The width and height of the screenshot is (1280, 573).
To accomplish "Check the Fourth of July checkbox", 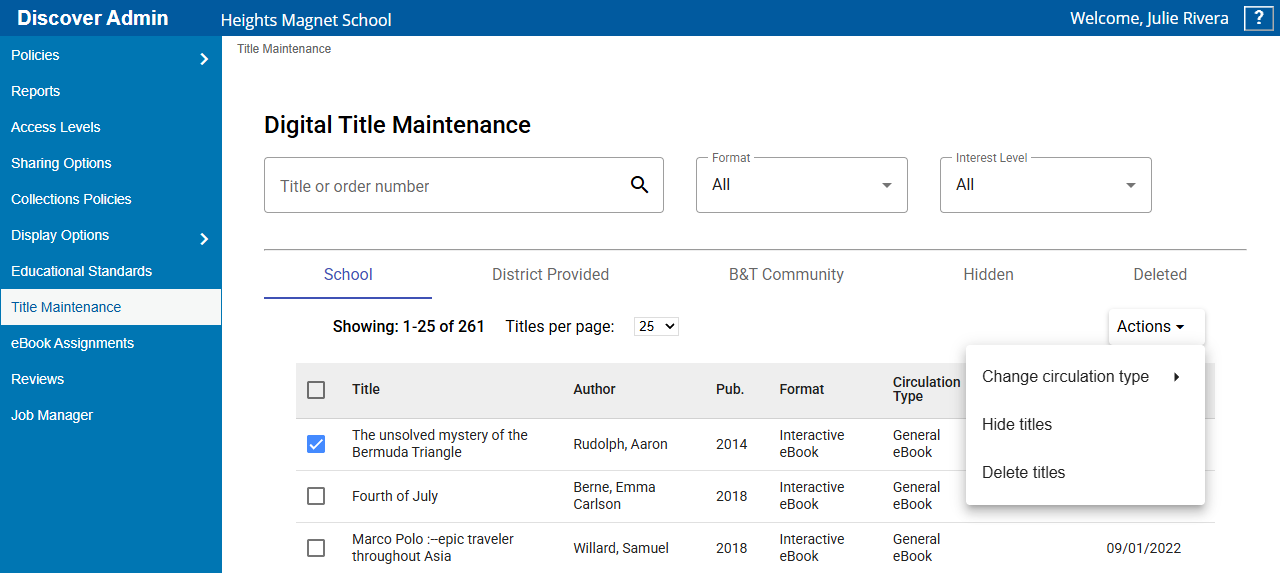I will pos(316,496).
